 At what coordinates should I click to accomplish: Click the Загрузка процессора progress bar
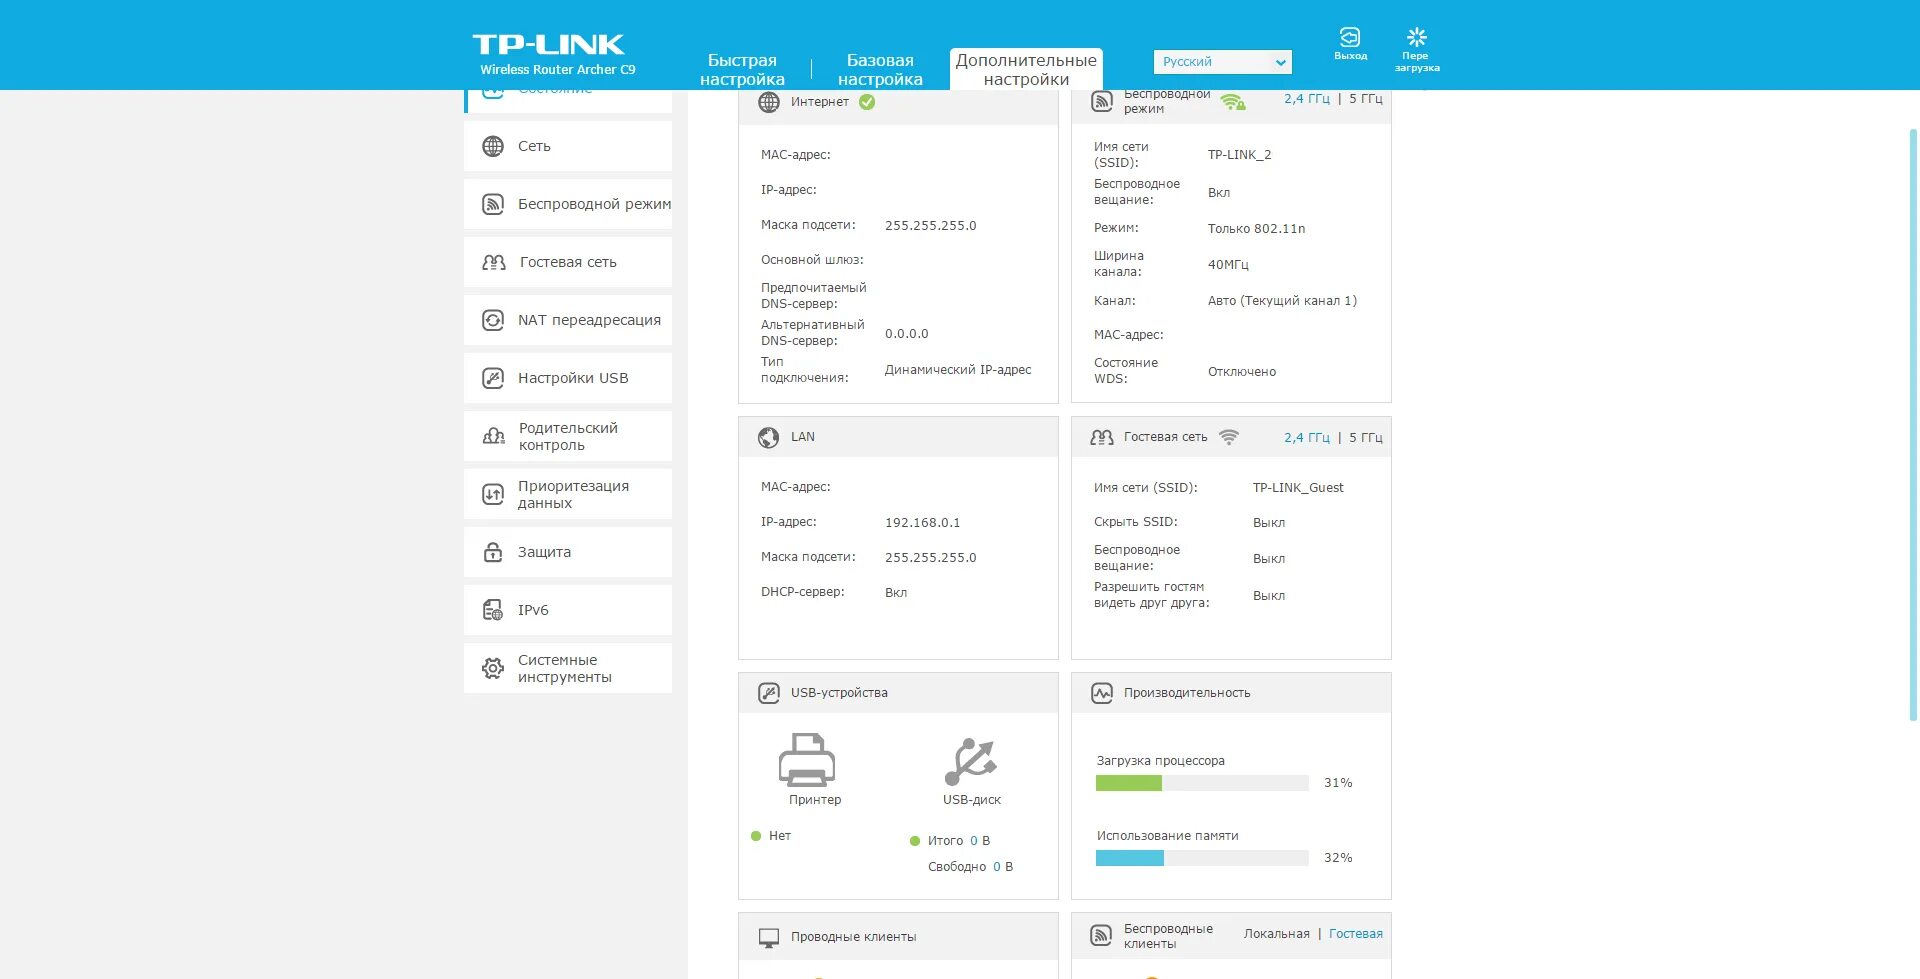click(x=1202, y=783)
